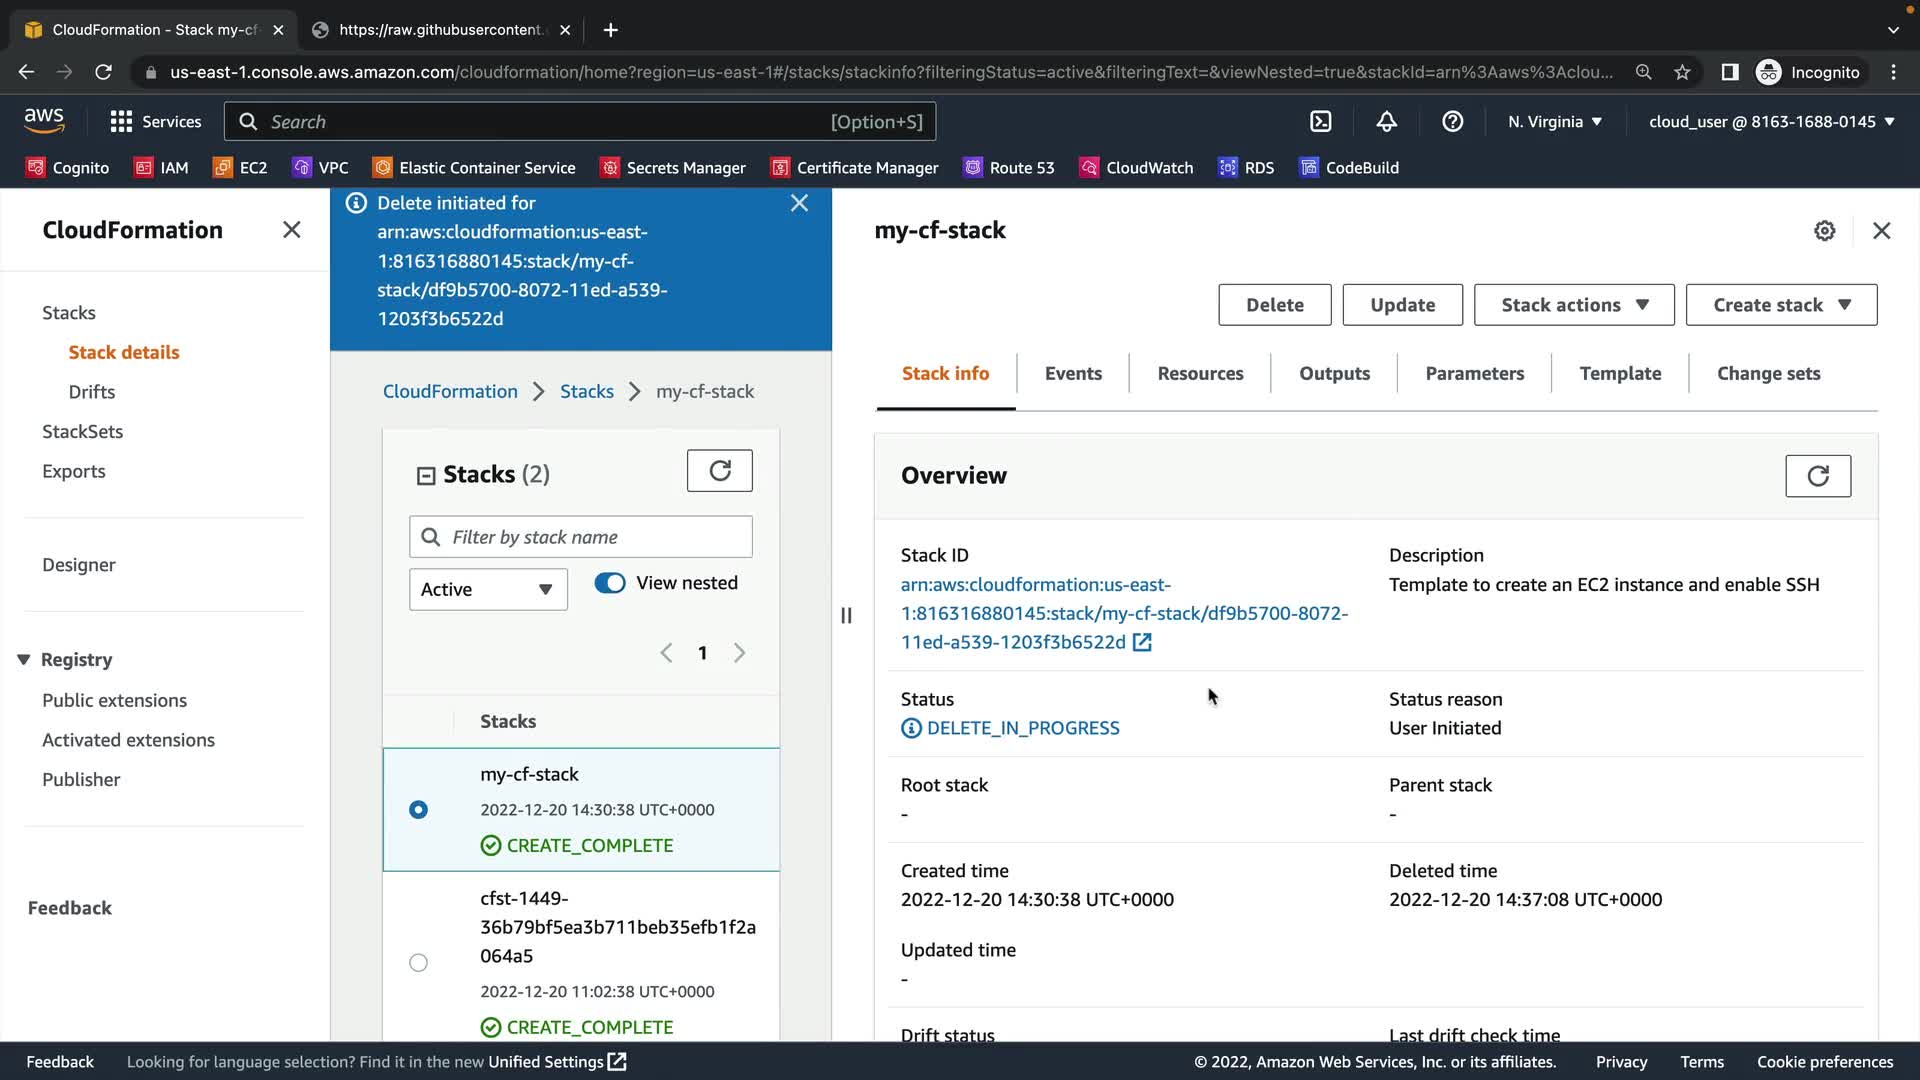This screenshot has height=1080, width=1920.
Task: Expand the Stack actions dropdown
Action: (1573, 305)
